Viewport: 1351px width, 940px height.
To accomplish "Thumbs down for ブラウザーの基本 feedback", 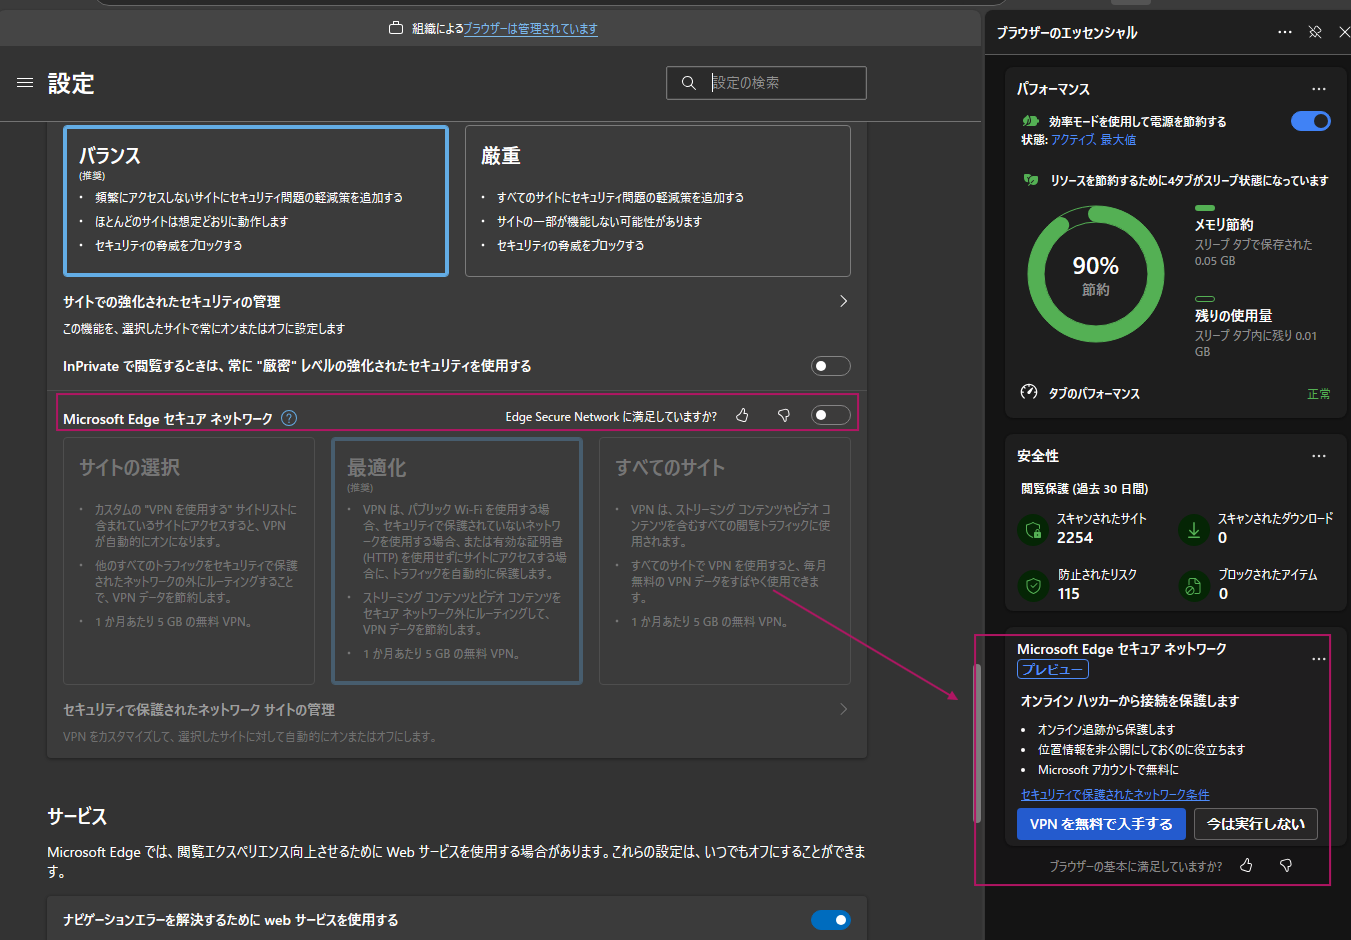I will coord(1286,865).
